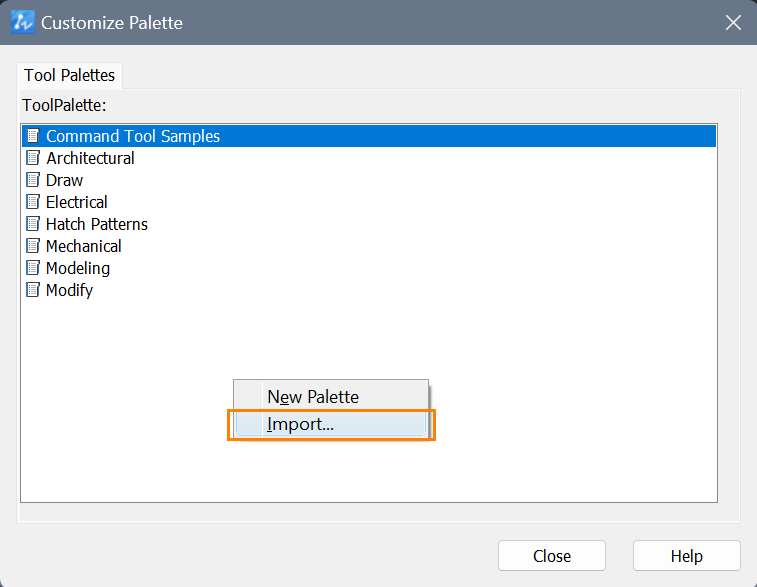Choose New Palette from the context menu

coord(331,397)
